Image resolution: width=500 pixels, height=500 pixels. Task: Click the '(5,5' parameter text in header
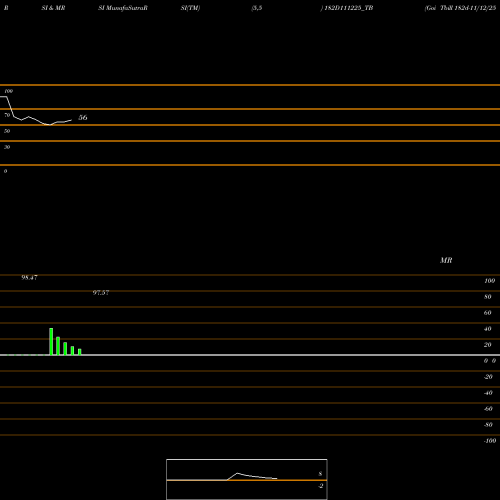tap(257, 8)
